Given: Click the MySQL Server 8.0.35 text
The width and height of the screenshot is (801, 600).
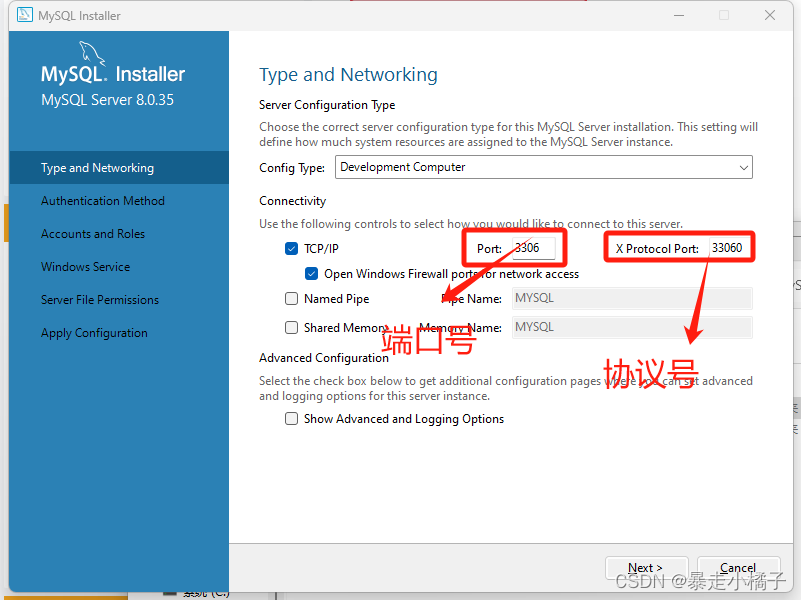Looking at the screenshot, I should click(107, 100).
